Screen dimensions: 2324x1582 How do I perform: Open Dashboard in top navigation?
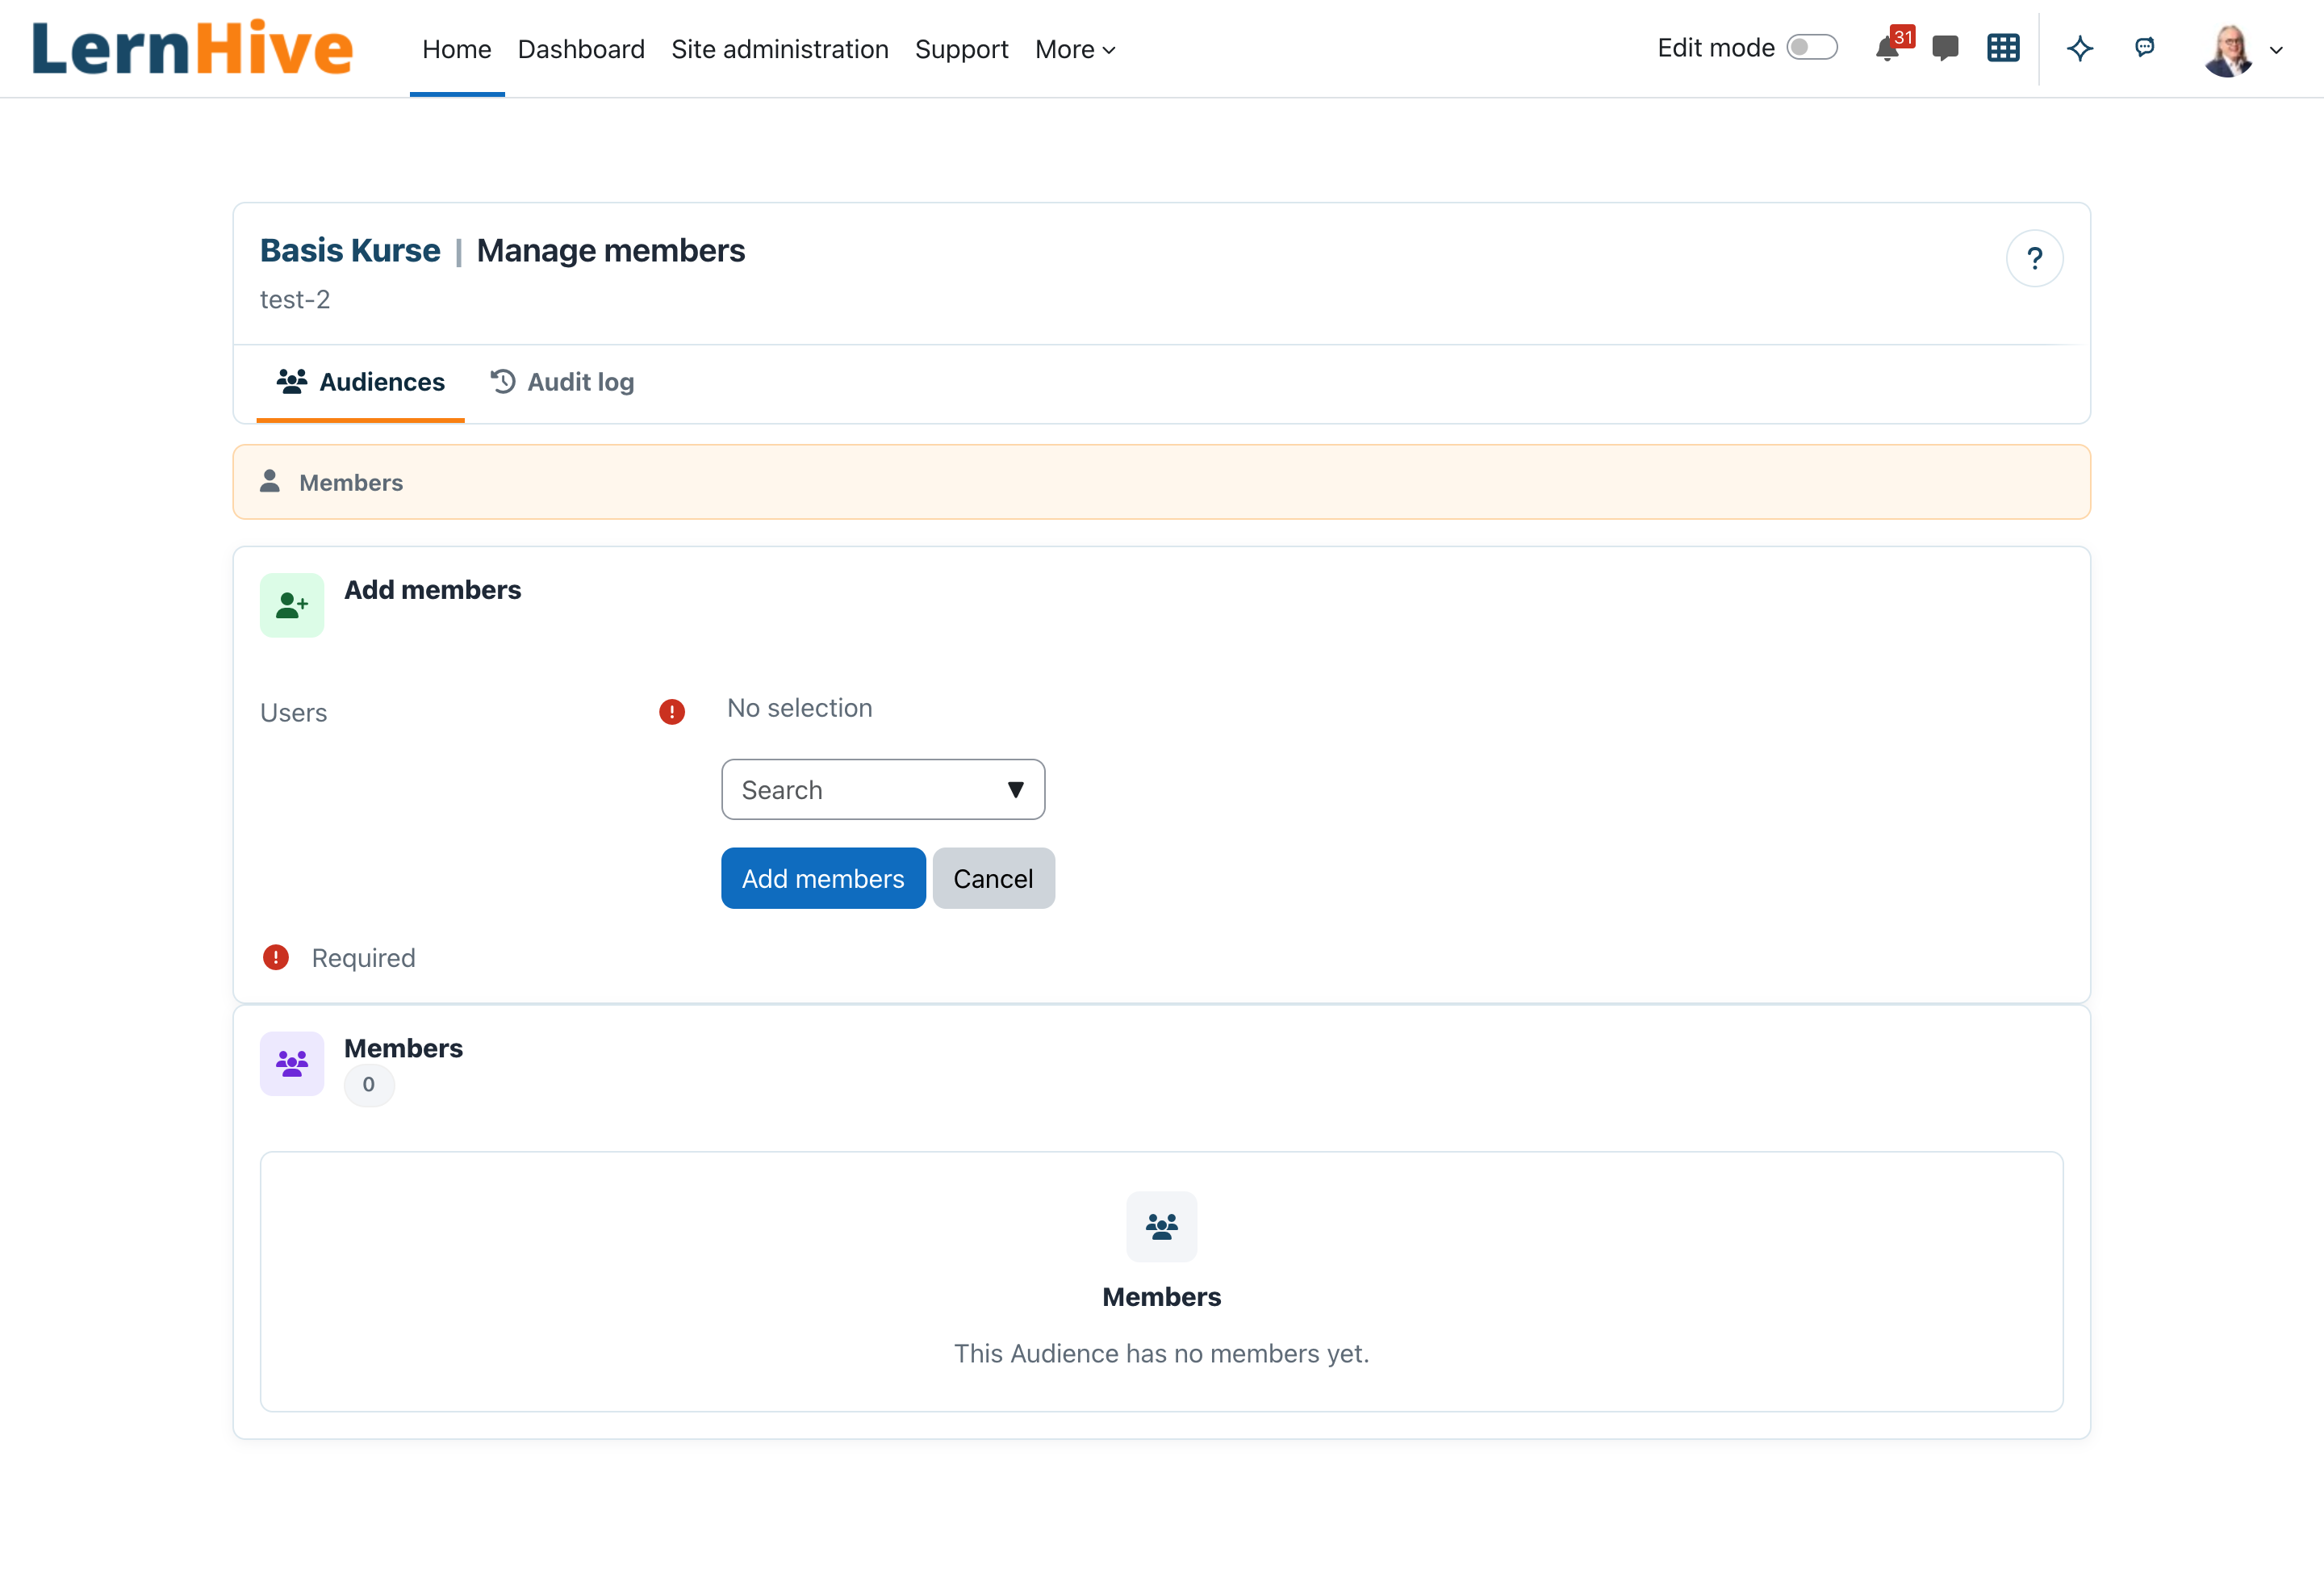click(x=581, y=49)
